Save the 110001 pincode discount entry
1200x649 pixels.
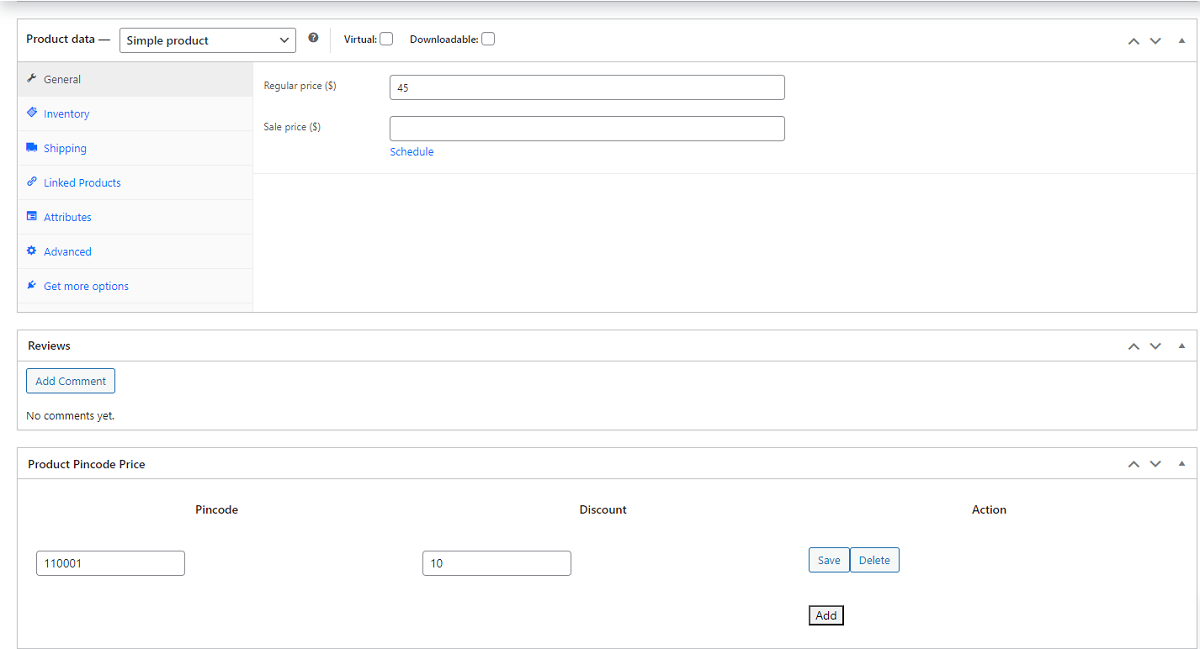(x=828, y=559)
